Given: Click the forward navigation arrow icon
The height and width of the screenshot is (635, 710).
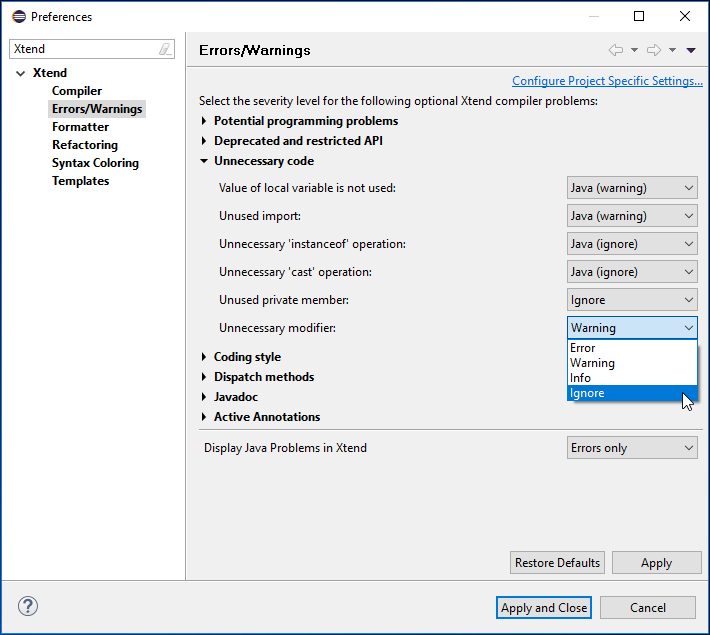Looking at the screenshot, I should (x=654, y=50).
